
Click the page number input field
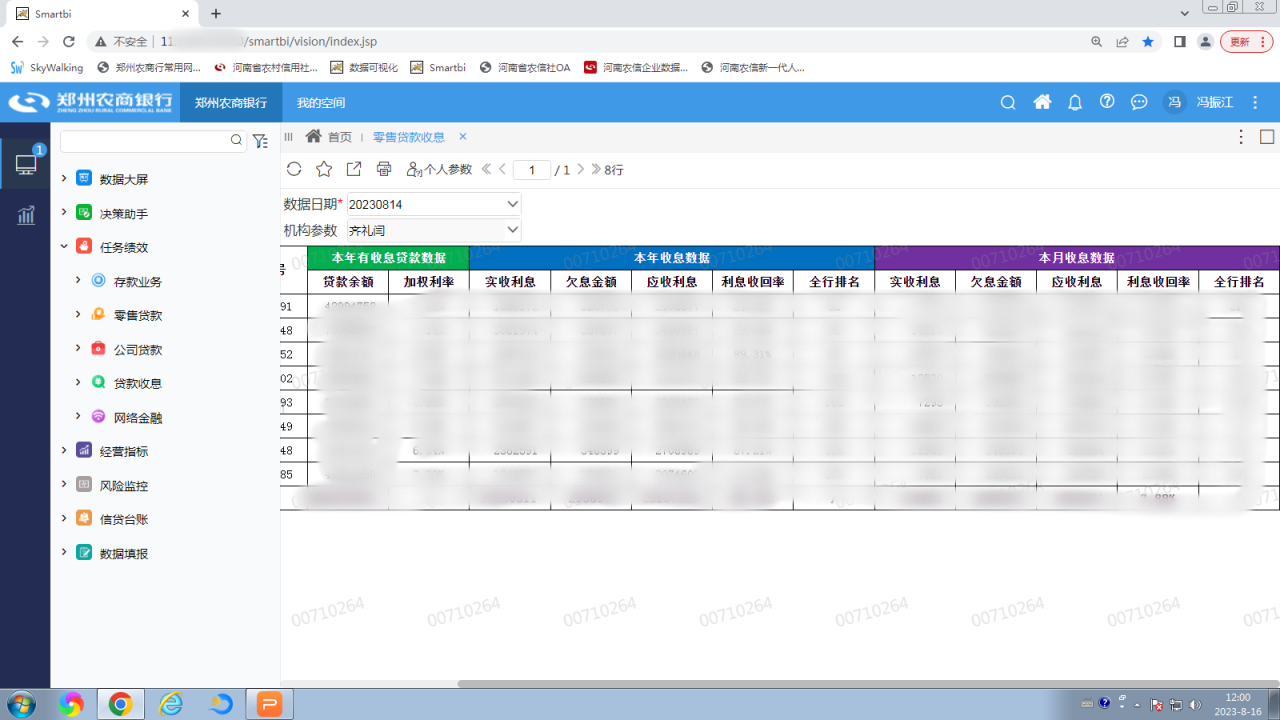tap(531, 170)
